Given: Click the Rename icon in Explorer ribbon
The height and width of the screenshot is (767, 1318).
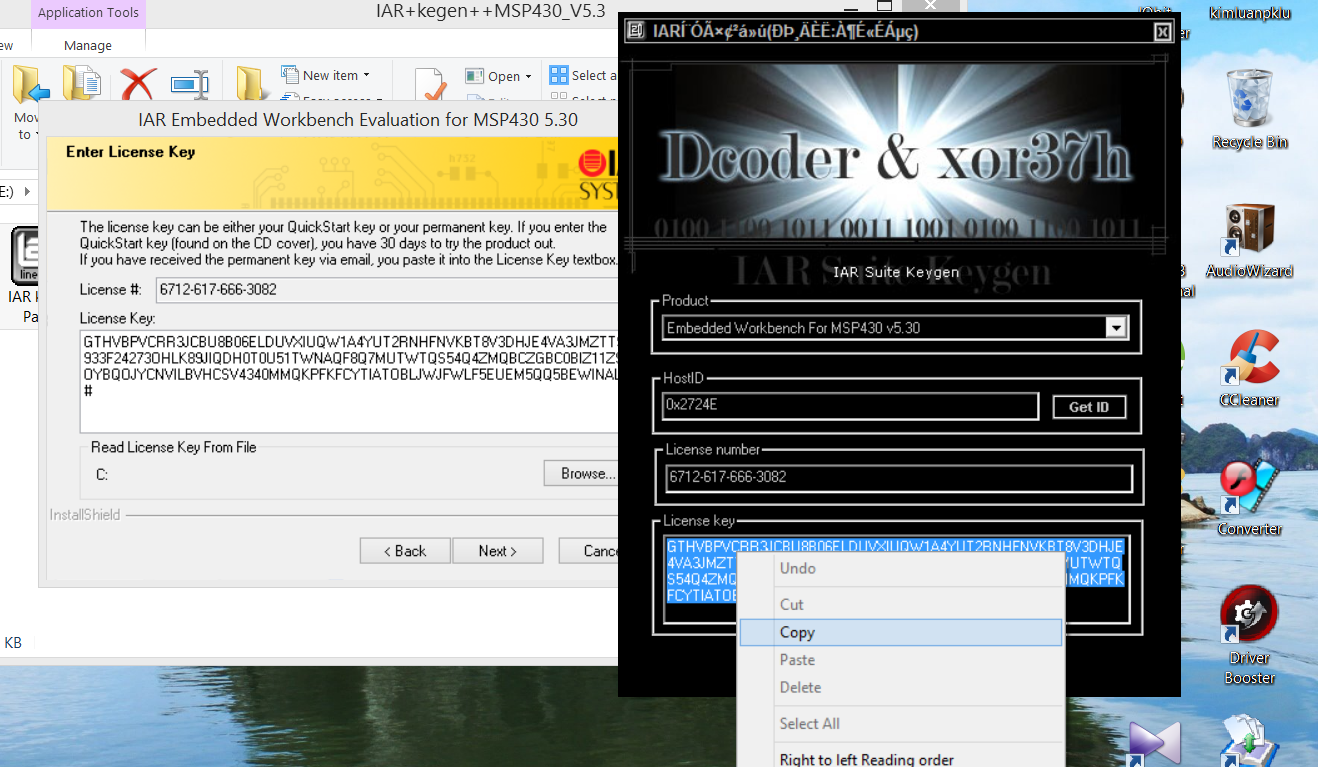Looking at the screenshot, I should pos(189,86).
